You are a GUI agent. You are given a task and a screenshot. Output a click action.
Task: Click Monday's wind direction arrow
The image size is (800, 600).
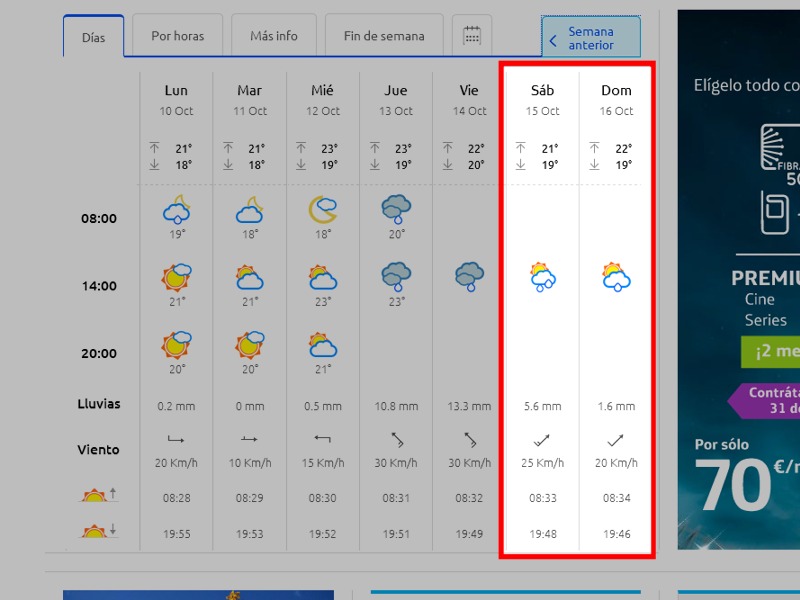pyautogui.click(x=176, y=438)
